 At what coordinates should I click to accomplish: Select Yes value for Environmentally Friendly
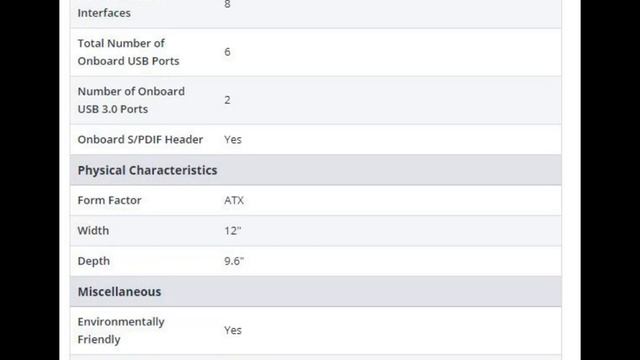pos(233,330)
